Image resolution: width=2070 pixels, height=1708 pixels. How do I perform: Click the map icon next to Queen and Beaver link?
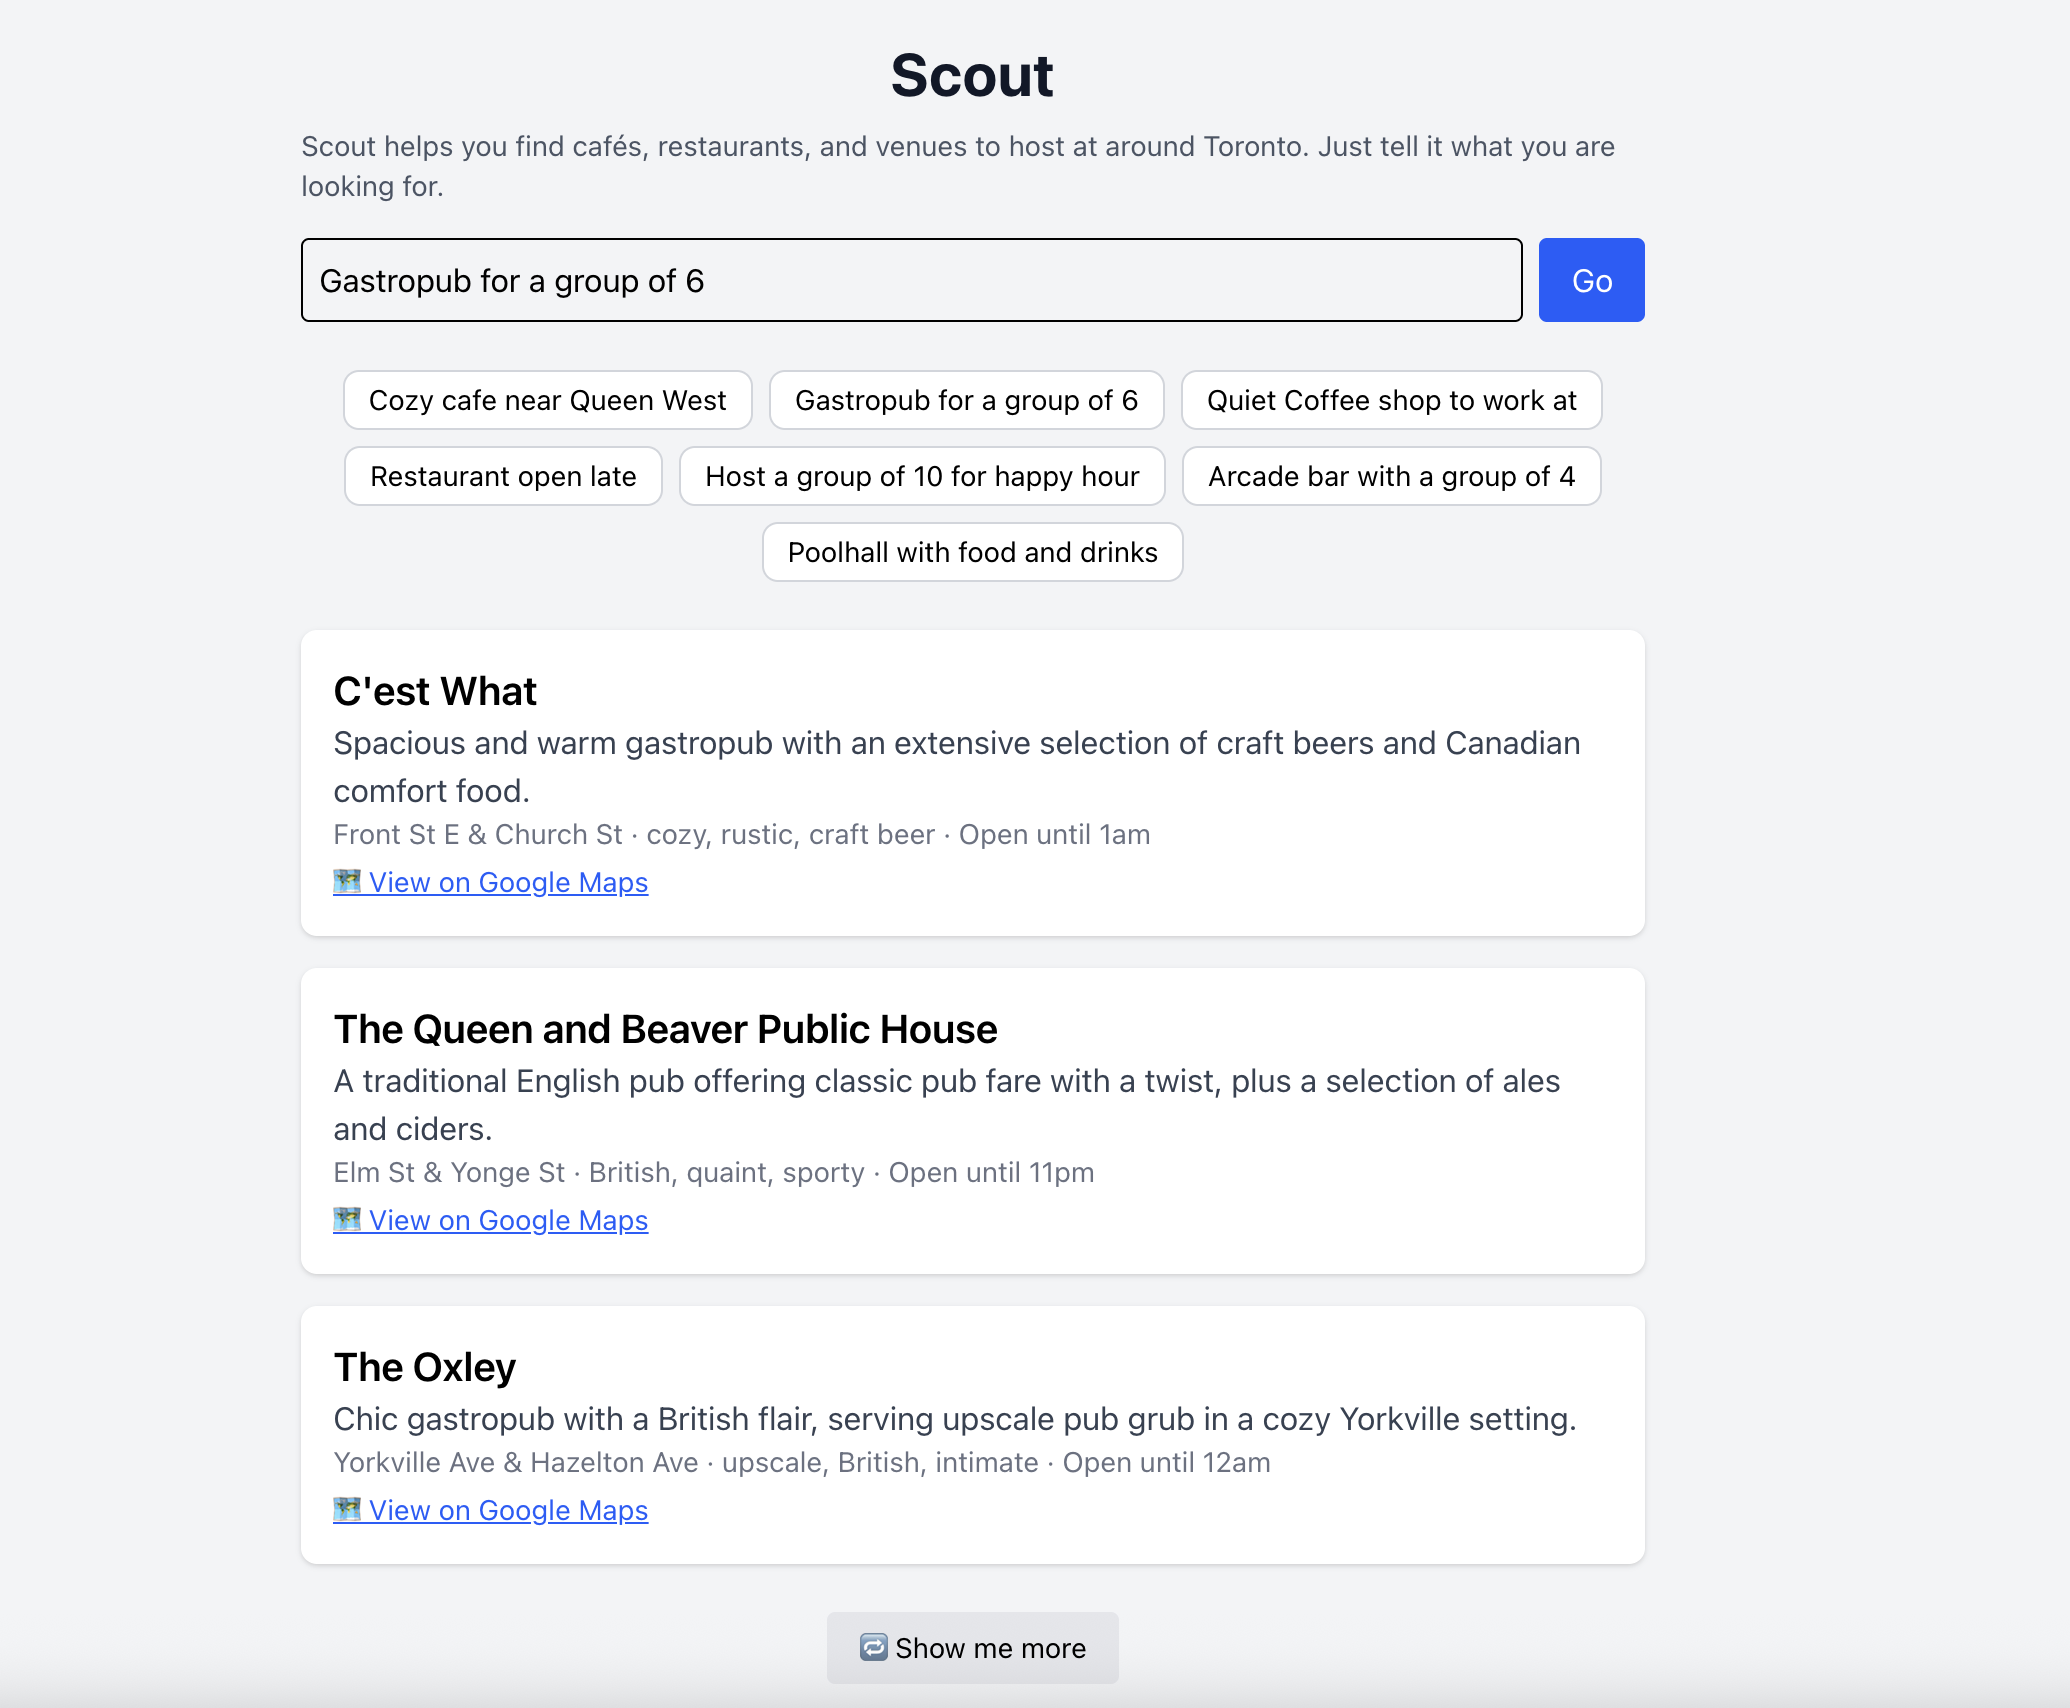(x=346, y=1220)
